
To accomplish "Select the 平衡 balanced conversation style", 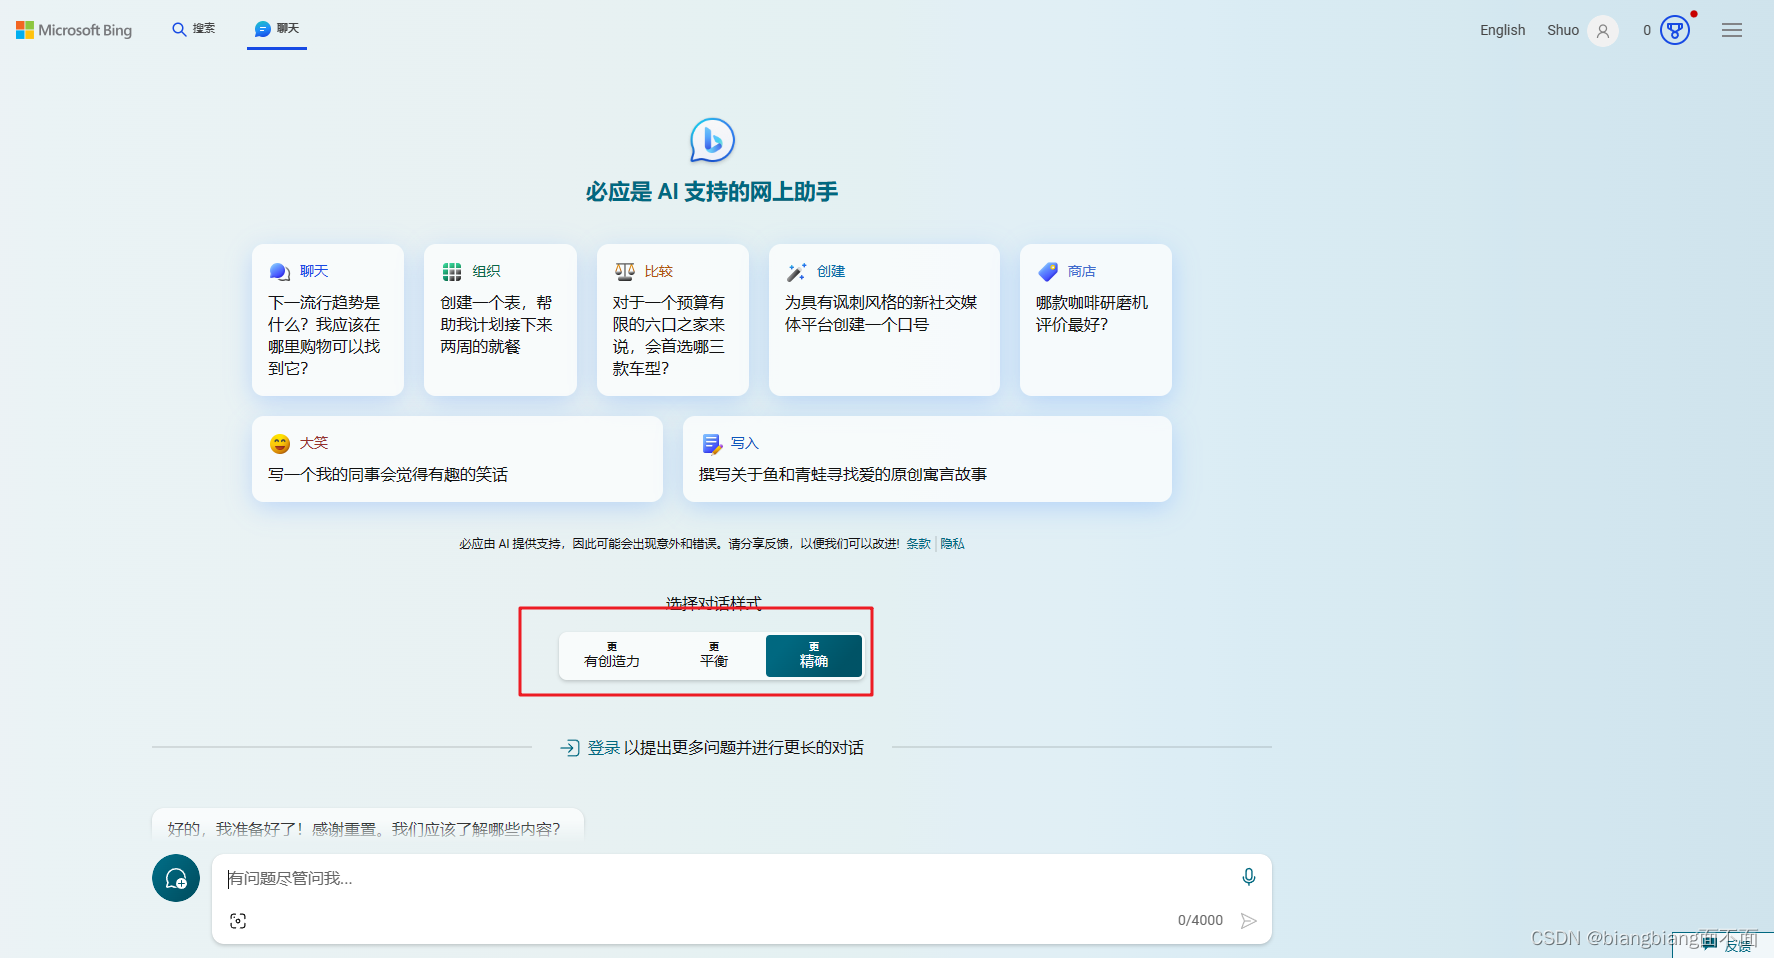I will pyautogui.click(x=714, y=656).
